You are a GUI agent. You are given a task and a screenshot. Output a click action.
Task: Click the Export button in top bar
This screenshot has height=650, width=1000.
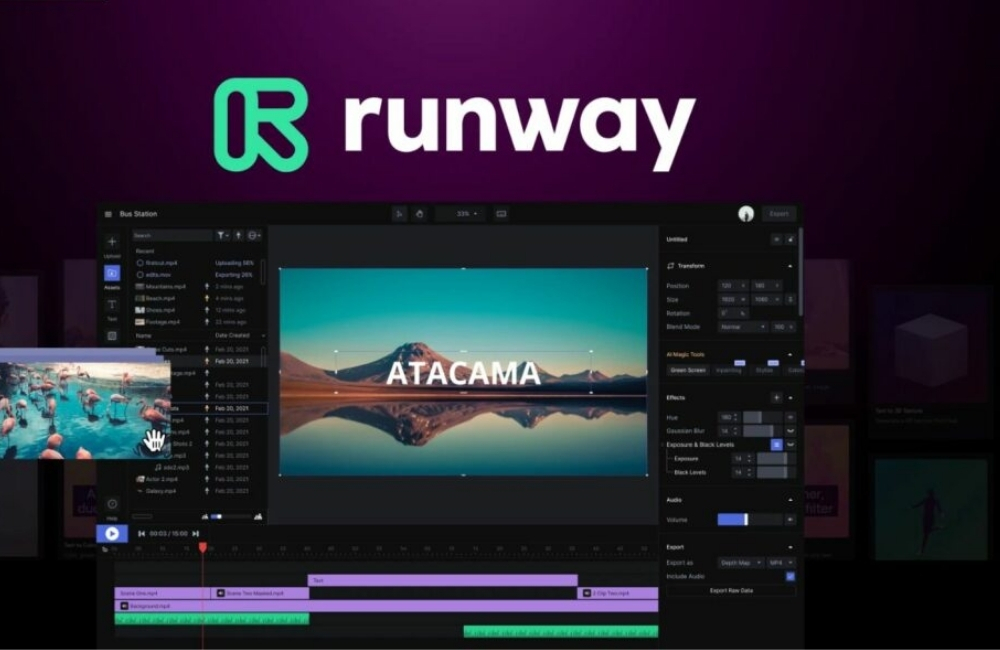coord(779,214)
